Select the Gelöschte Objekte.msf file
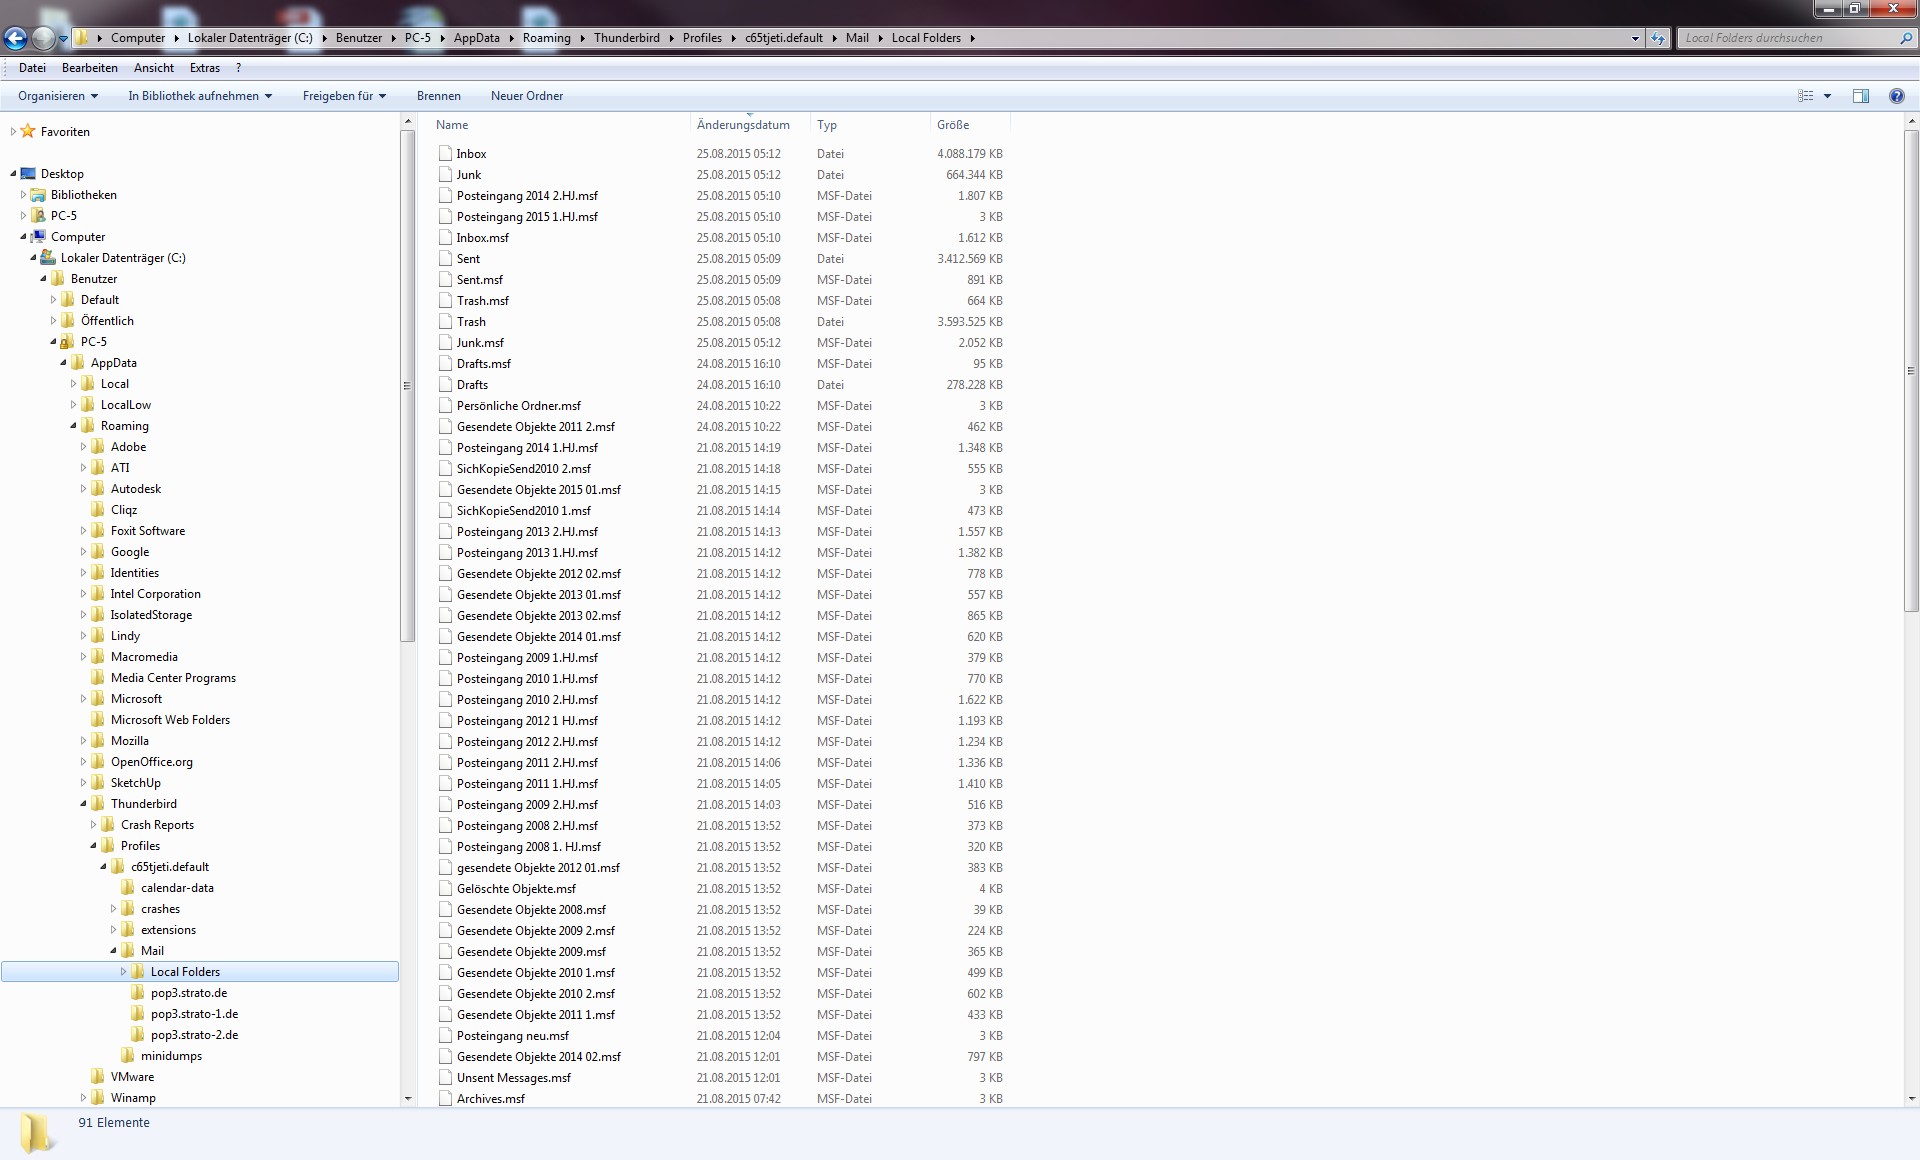Viewport: 1920px width, 1160px height. pyautogui.click(x=516, y=889)
